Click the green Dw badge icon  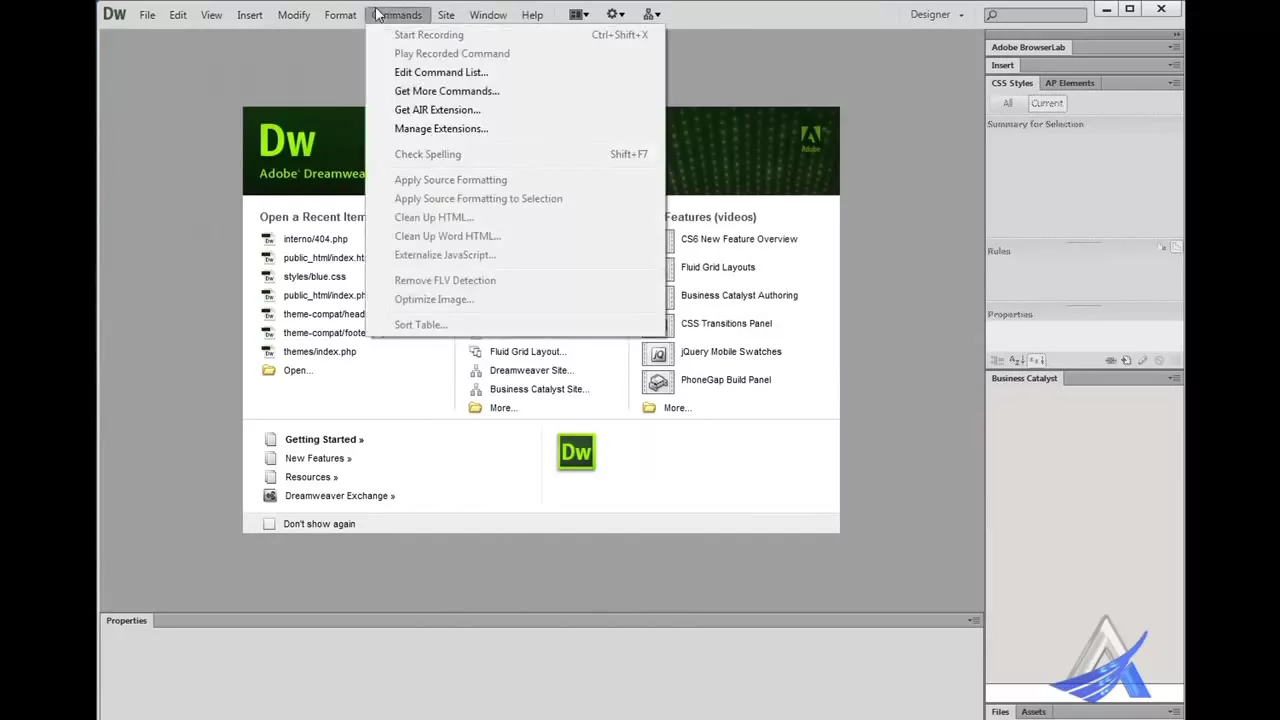point(576,452)
